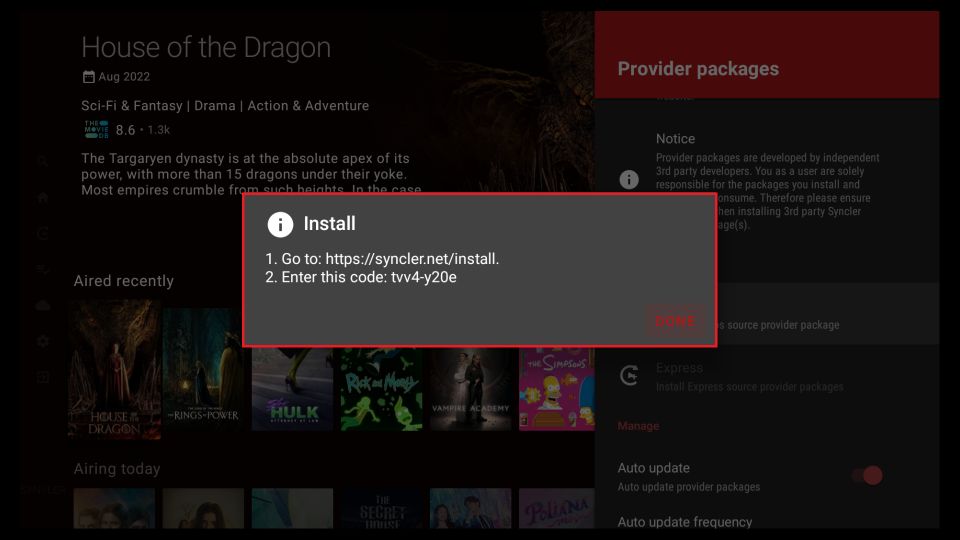
Task: Click the Manage section label
Action: click(638, 426)
